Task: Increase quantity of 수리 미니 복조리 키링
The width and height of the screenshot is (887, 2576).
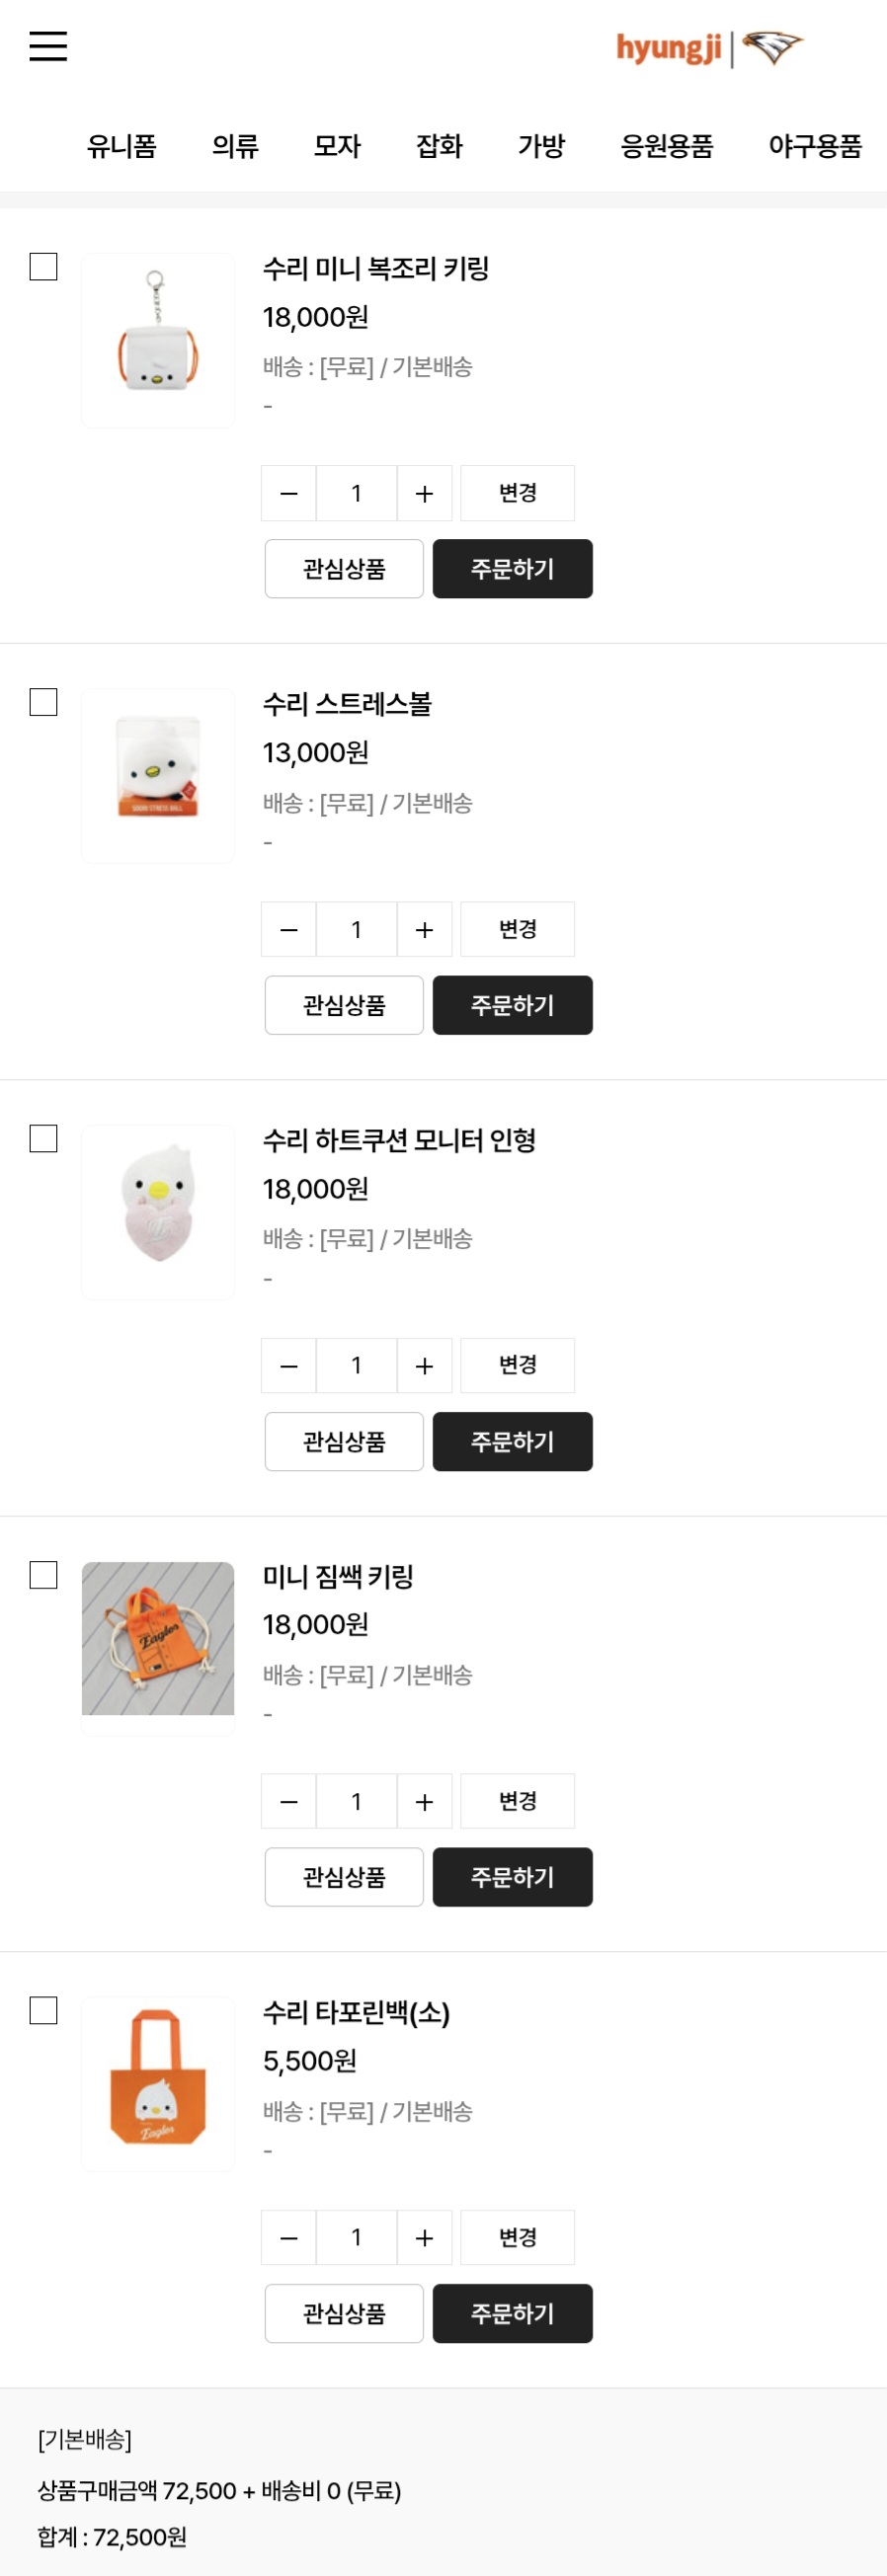Action: pyautogui.click(x=424, y=494)
